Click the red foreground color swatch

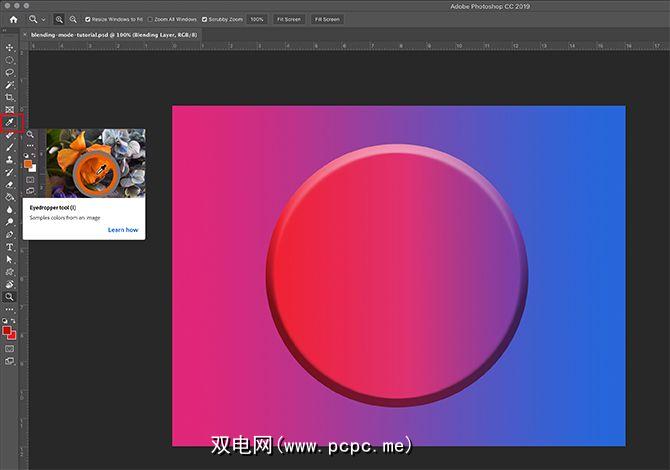[8, 330]
